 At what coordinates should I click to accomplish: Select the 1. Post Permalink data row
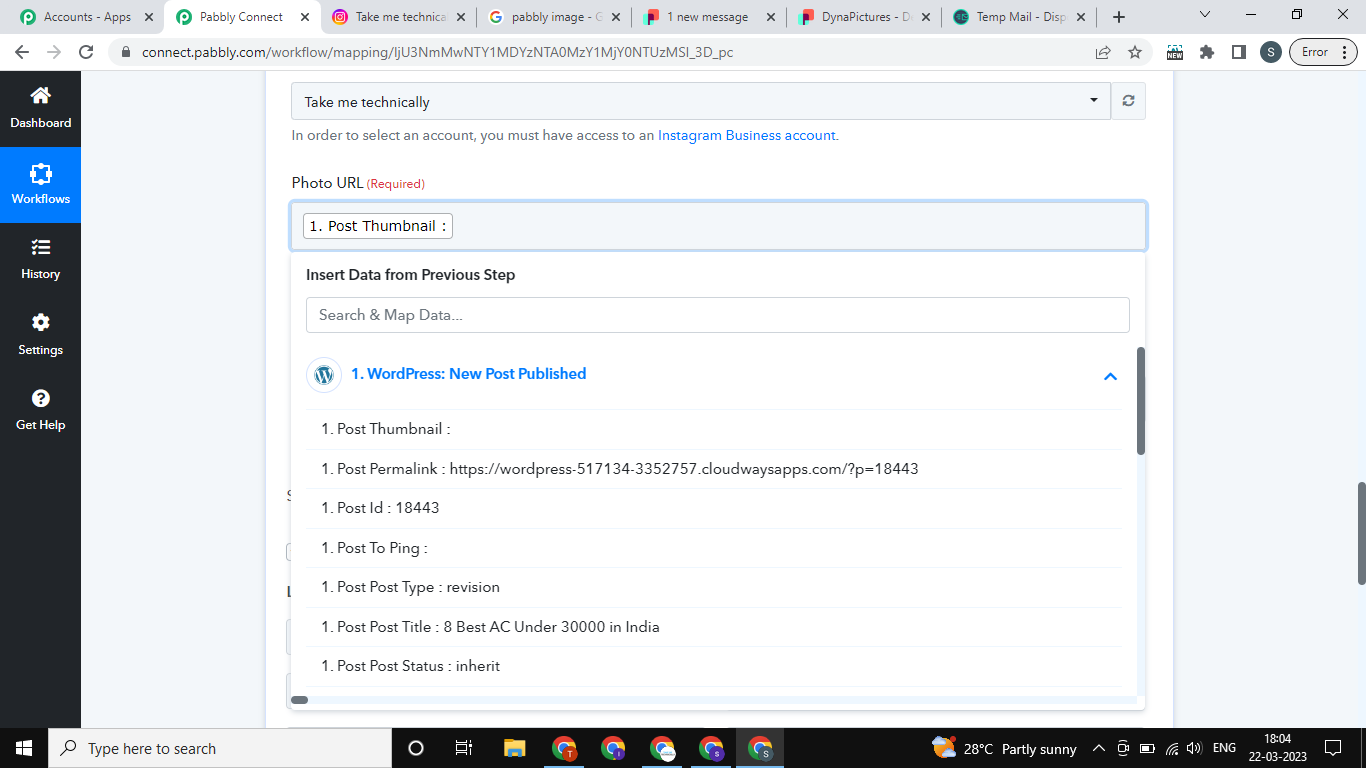pyautogui.click(x=714, y=469)
